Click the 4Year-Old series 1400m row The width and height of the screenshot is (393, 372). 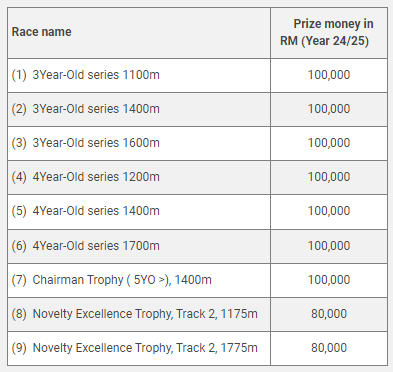197,211
